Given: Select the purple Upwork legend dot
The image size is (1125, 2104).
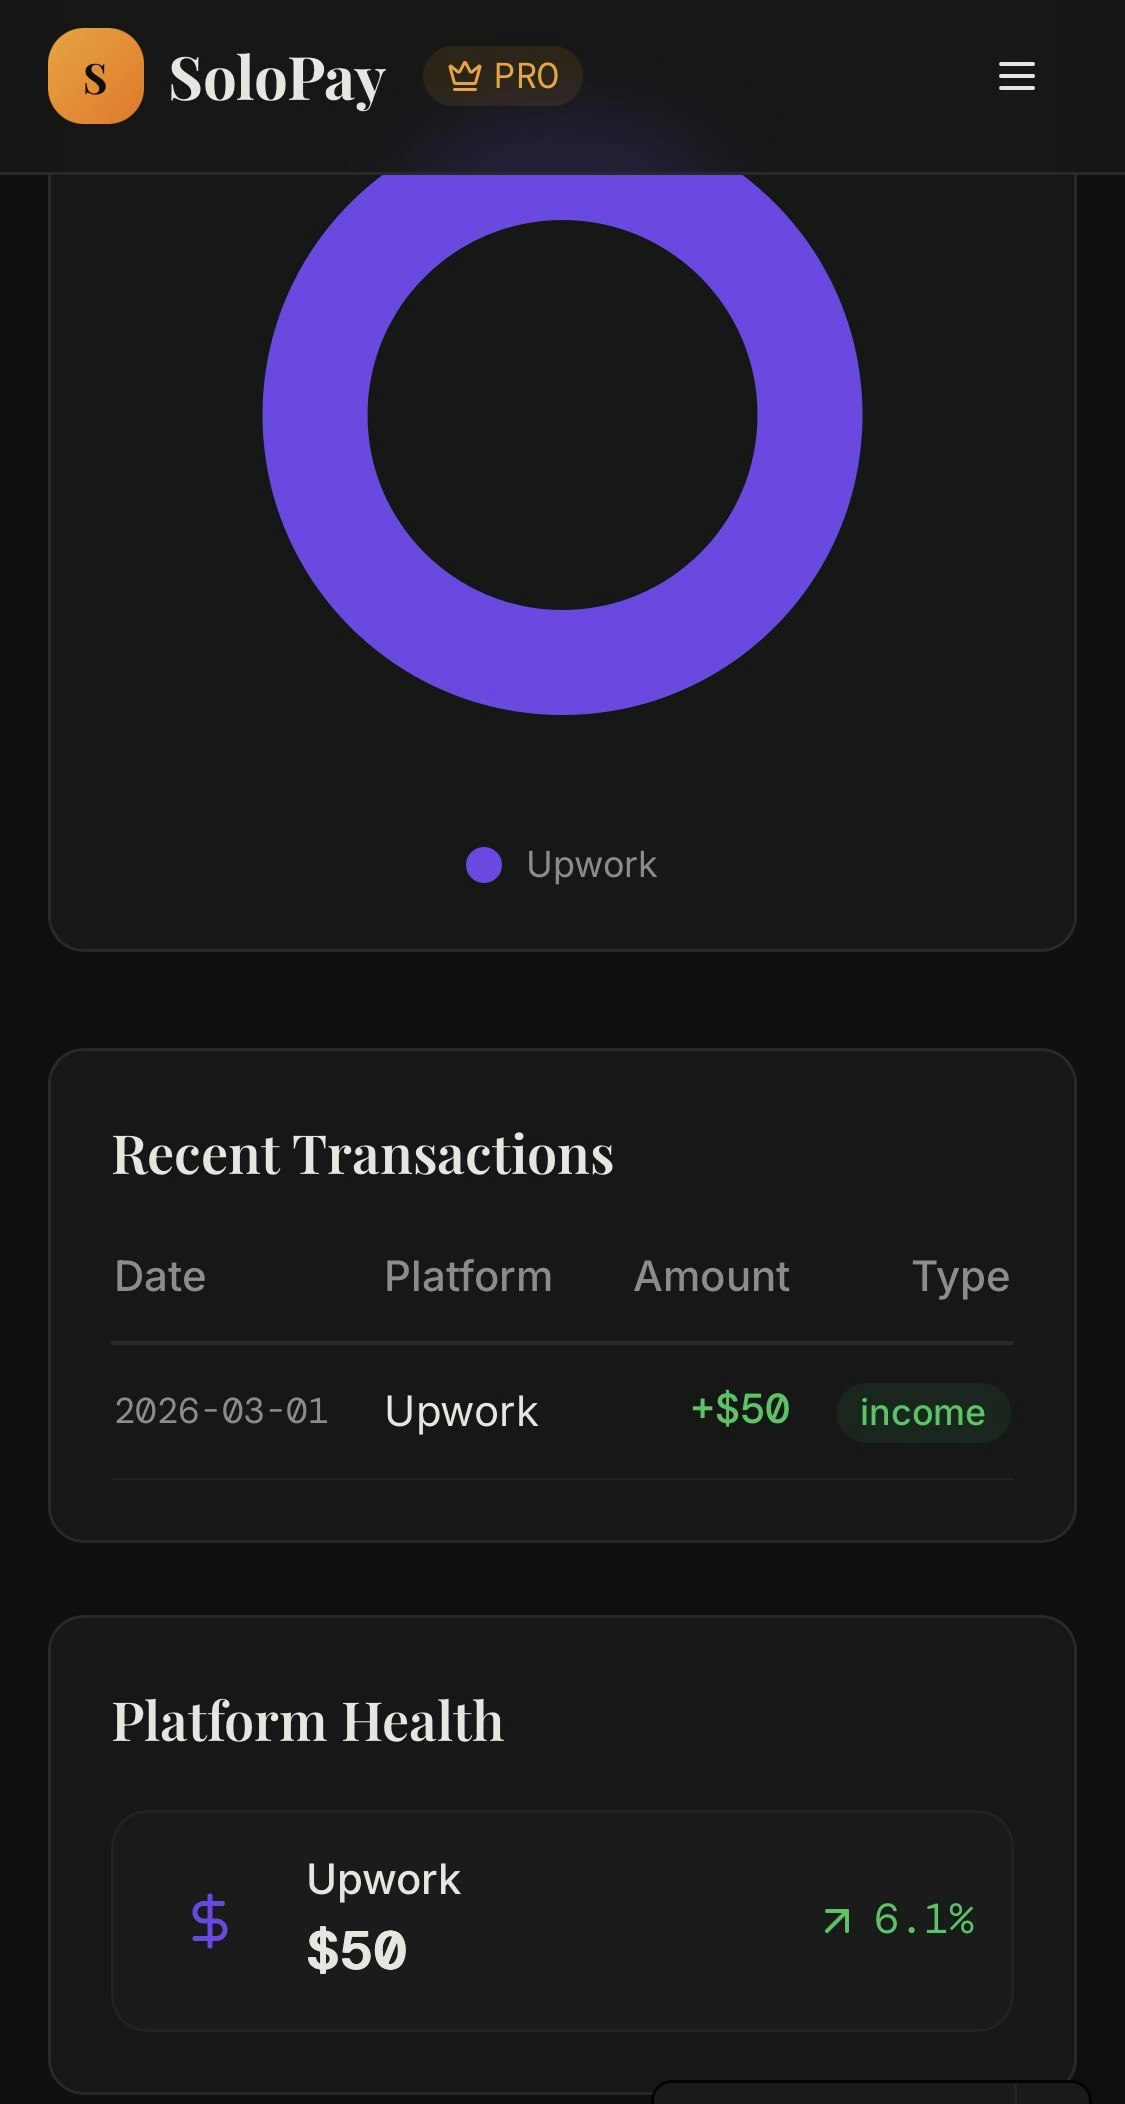Looking at the screenshot, I should 486,863.
